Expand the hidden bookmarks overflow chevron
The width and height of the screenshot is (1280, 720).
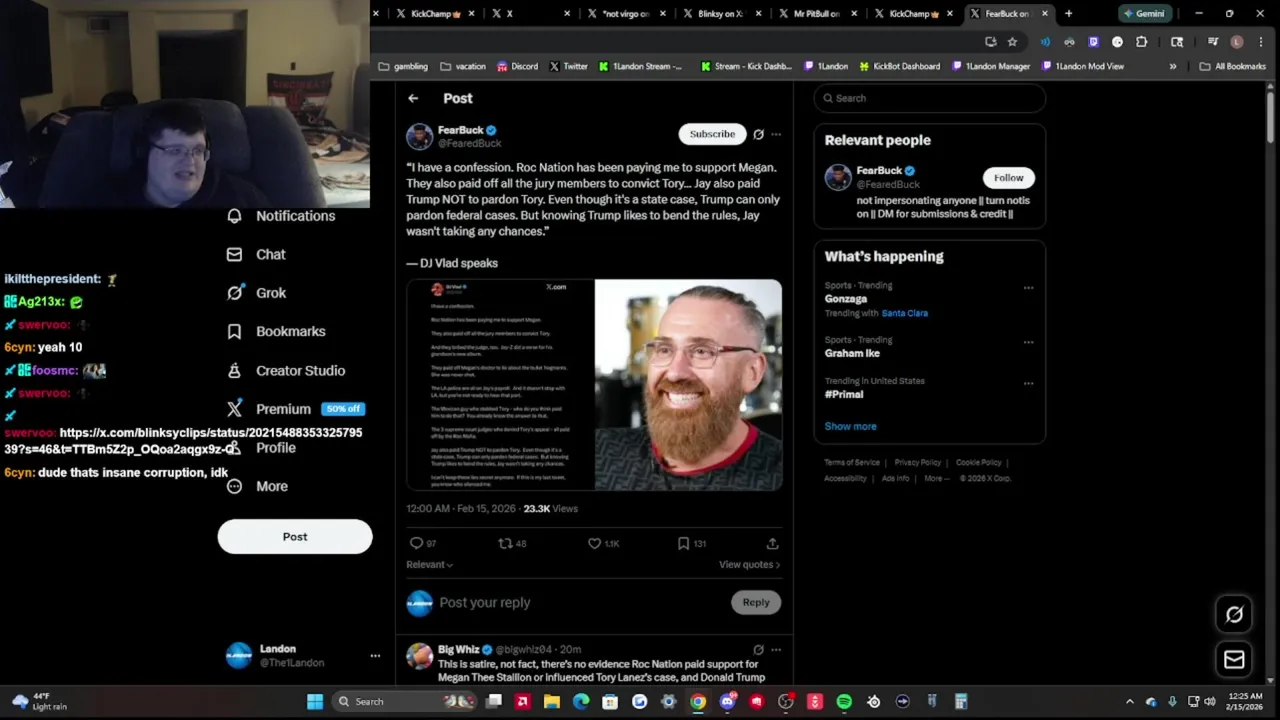click(1173, 67)
